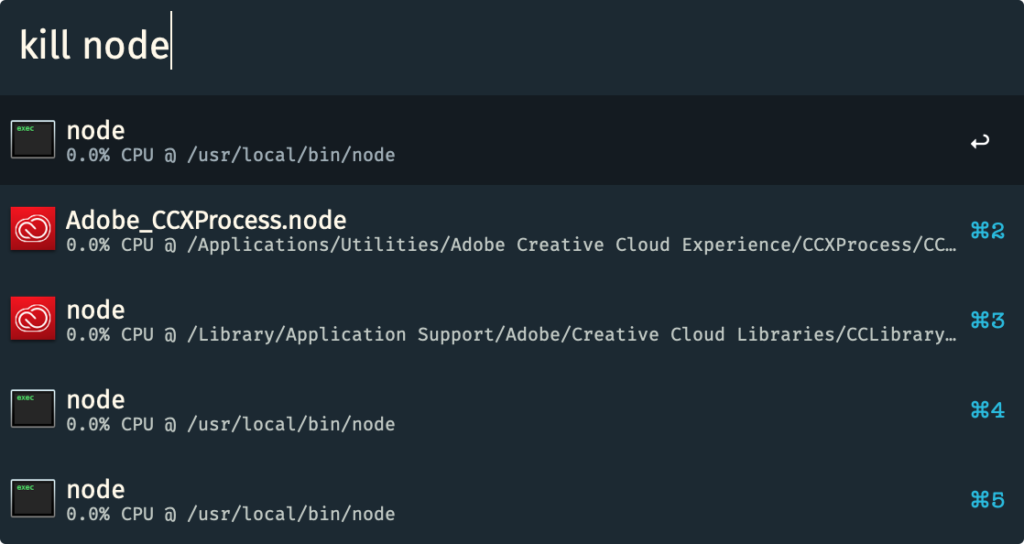Click the exec icon of the highlighted node result

pyautogui.click(x=33, y=139)
